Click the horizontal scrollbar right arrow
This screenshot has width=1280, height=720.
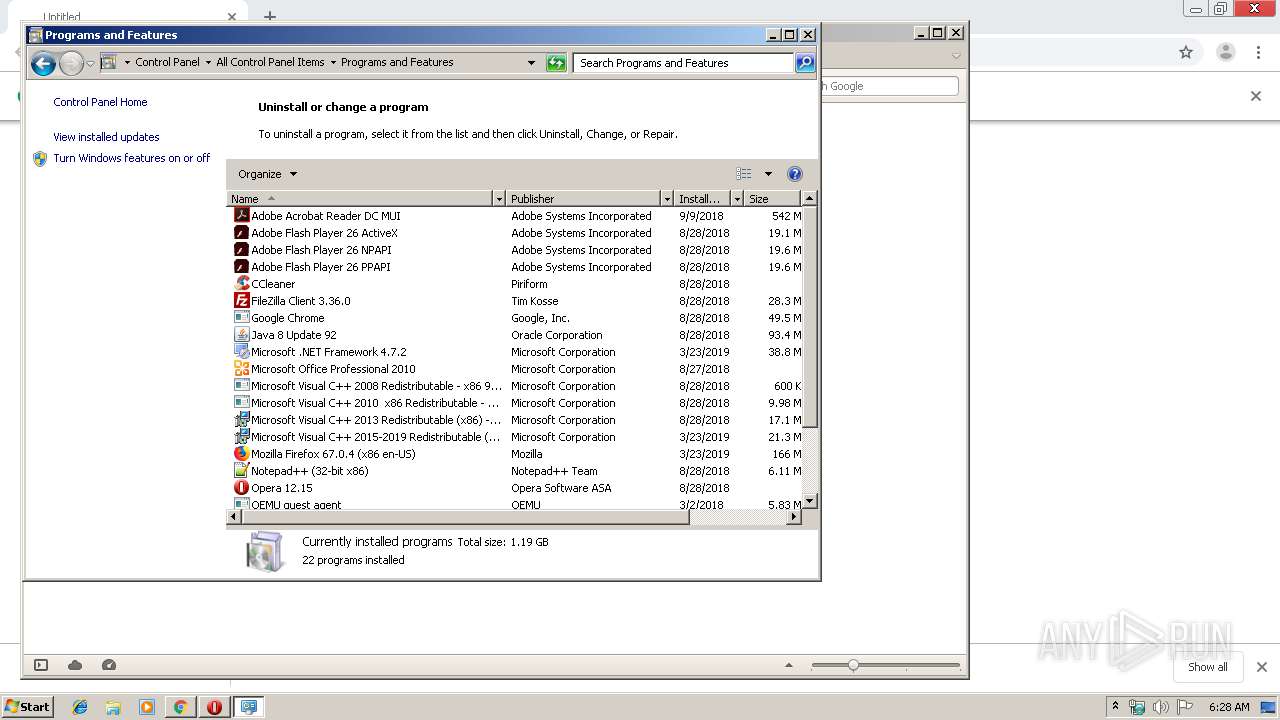795,517
